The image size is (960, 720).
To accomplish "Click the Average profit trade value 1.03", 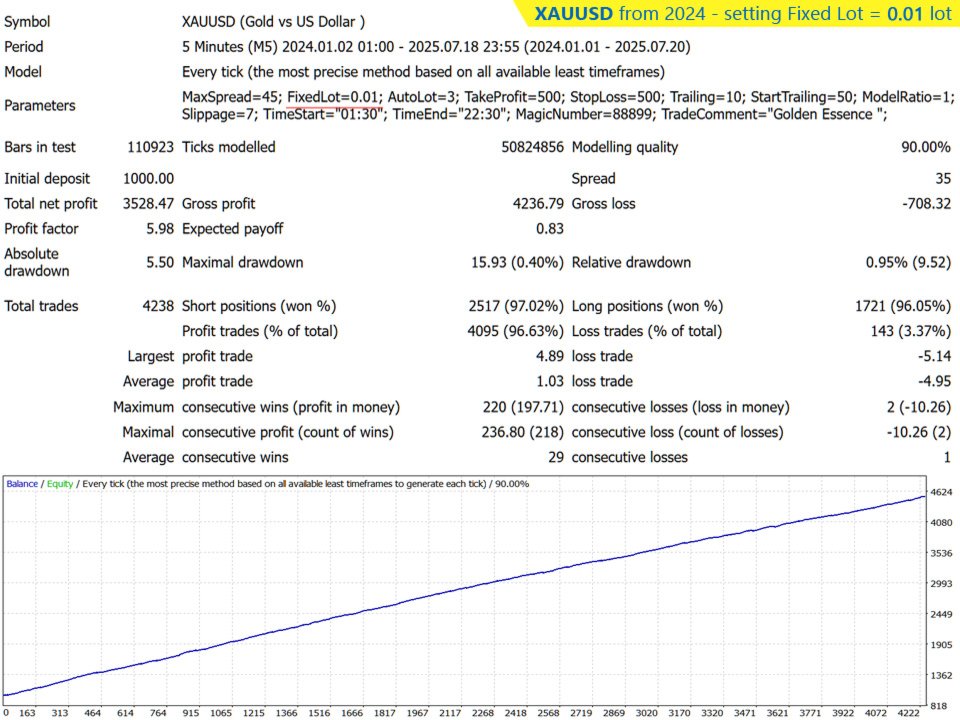I will coord(550,381).
